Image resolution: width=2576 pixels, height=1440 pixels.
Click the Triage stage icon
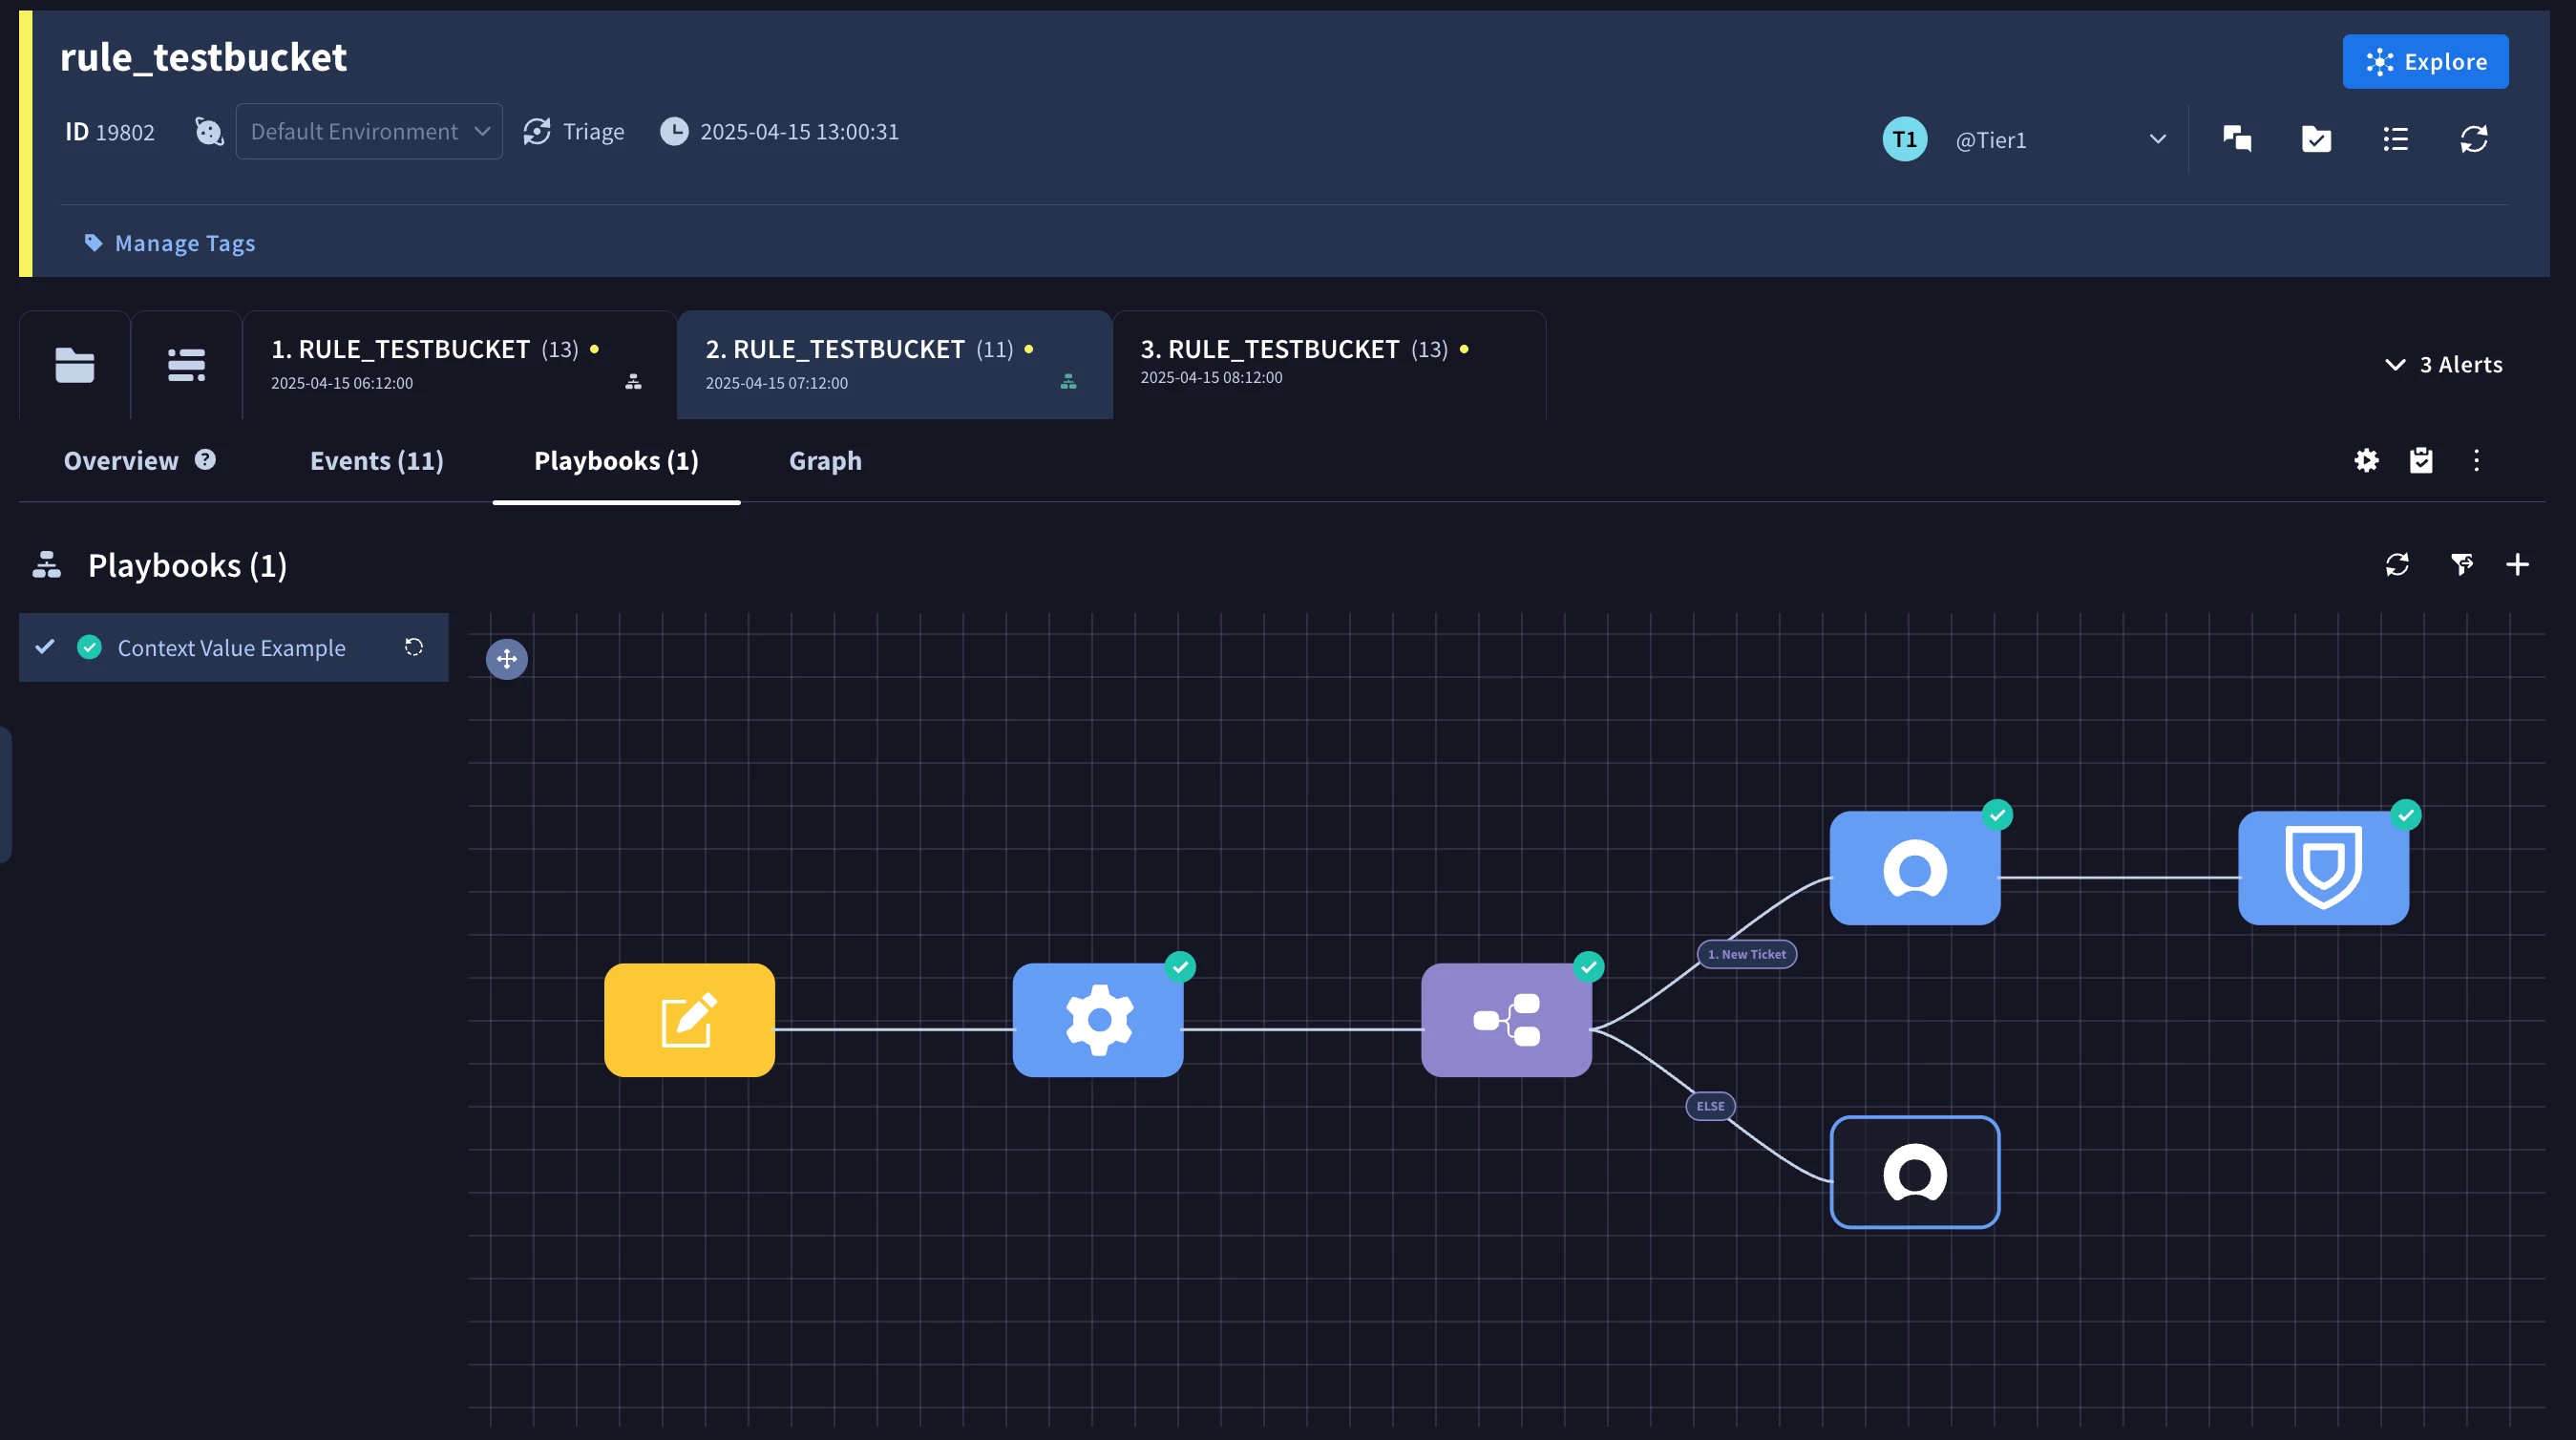pyautogui.click(x=537, y=131)
